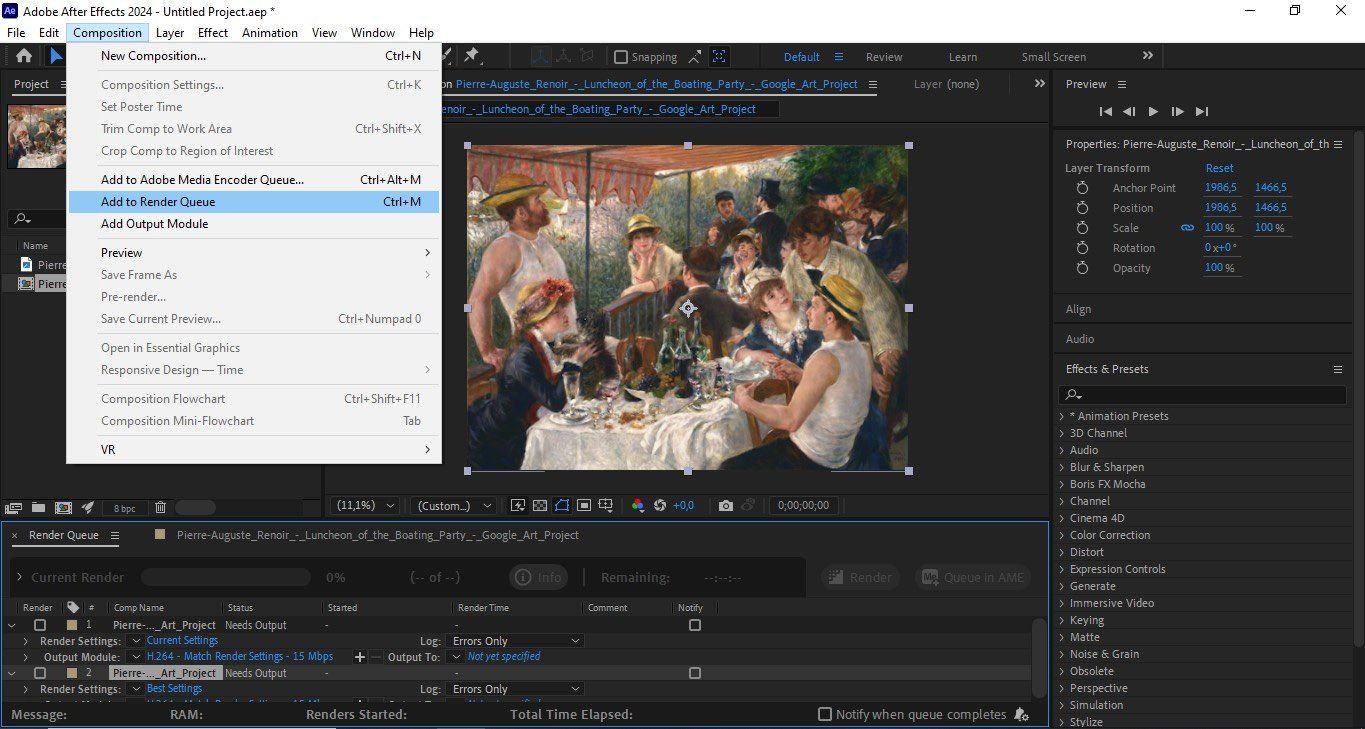
Task: Open Channel and Color Management settings icon
Action: pos(638,506)
